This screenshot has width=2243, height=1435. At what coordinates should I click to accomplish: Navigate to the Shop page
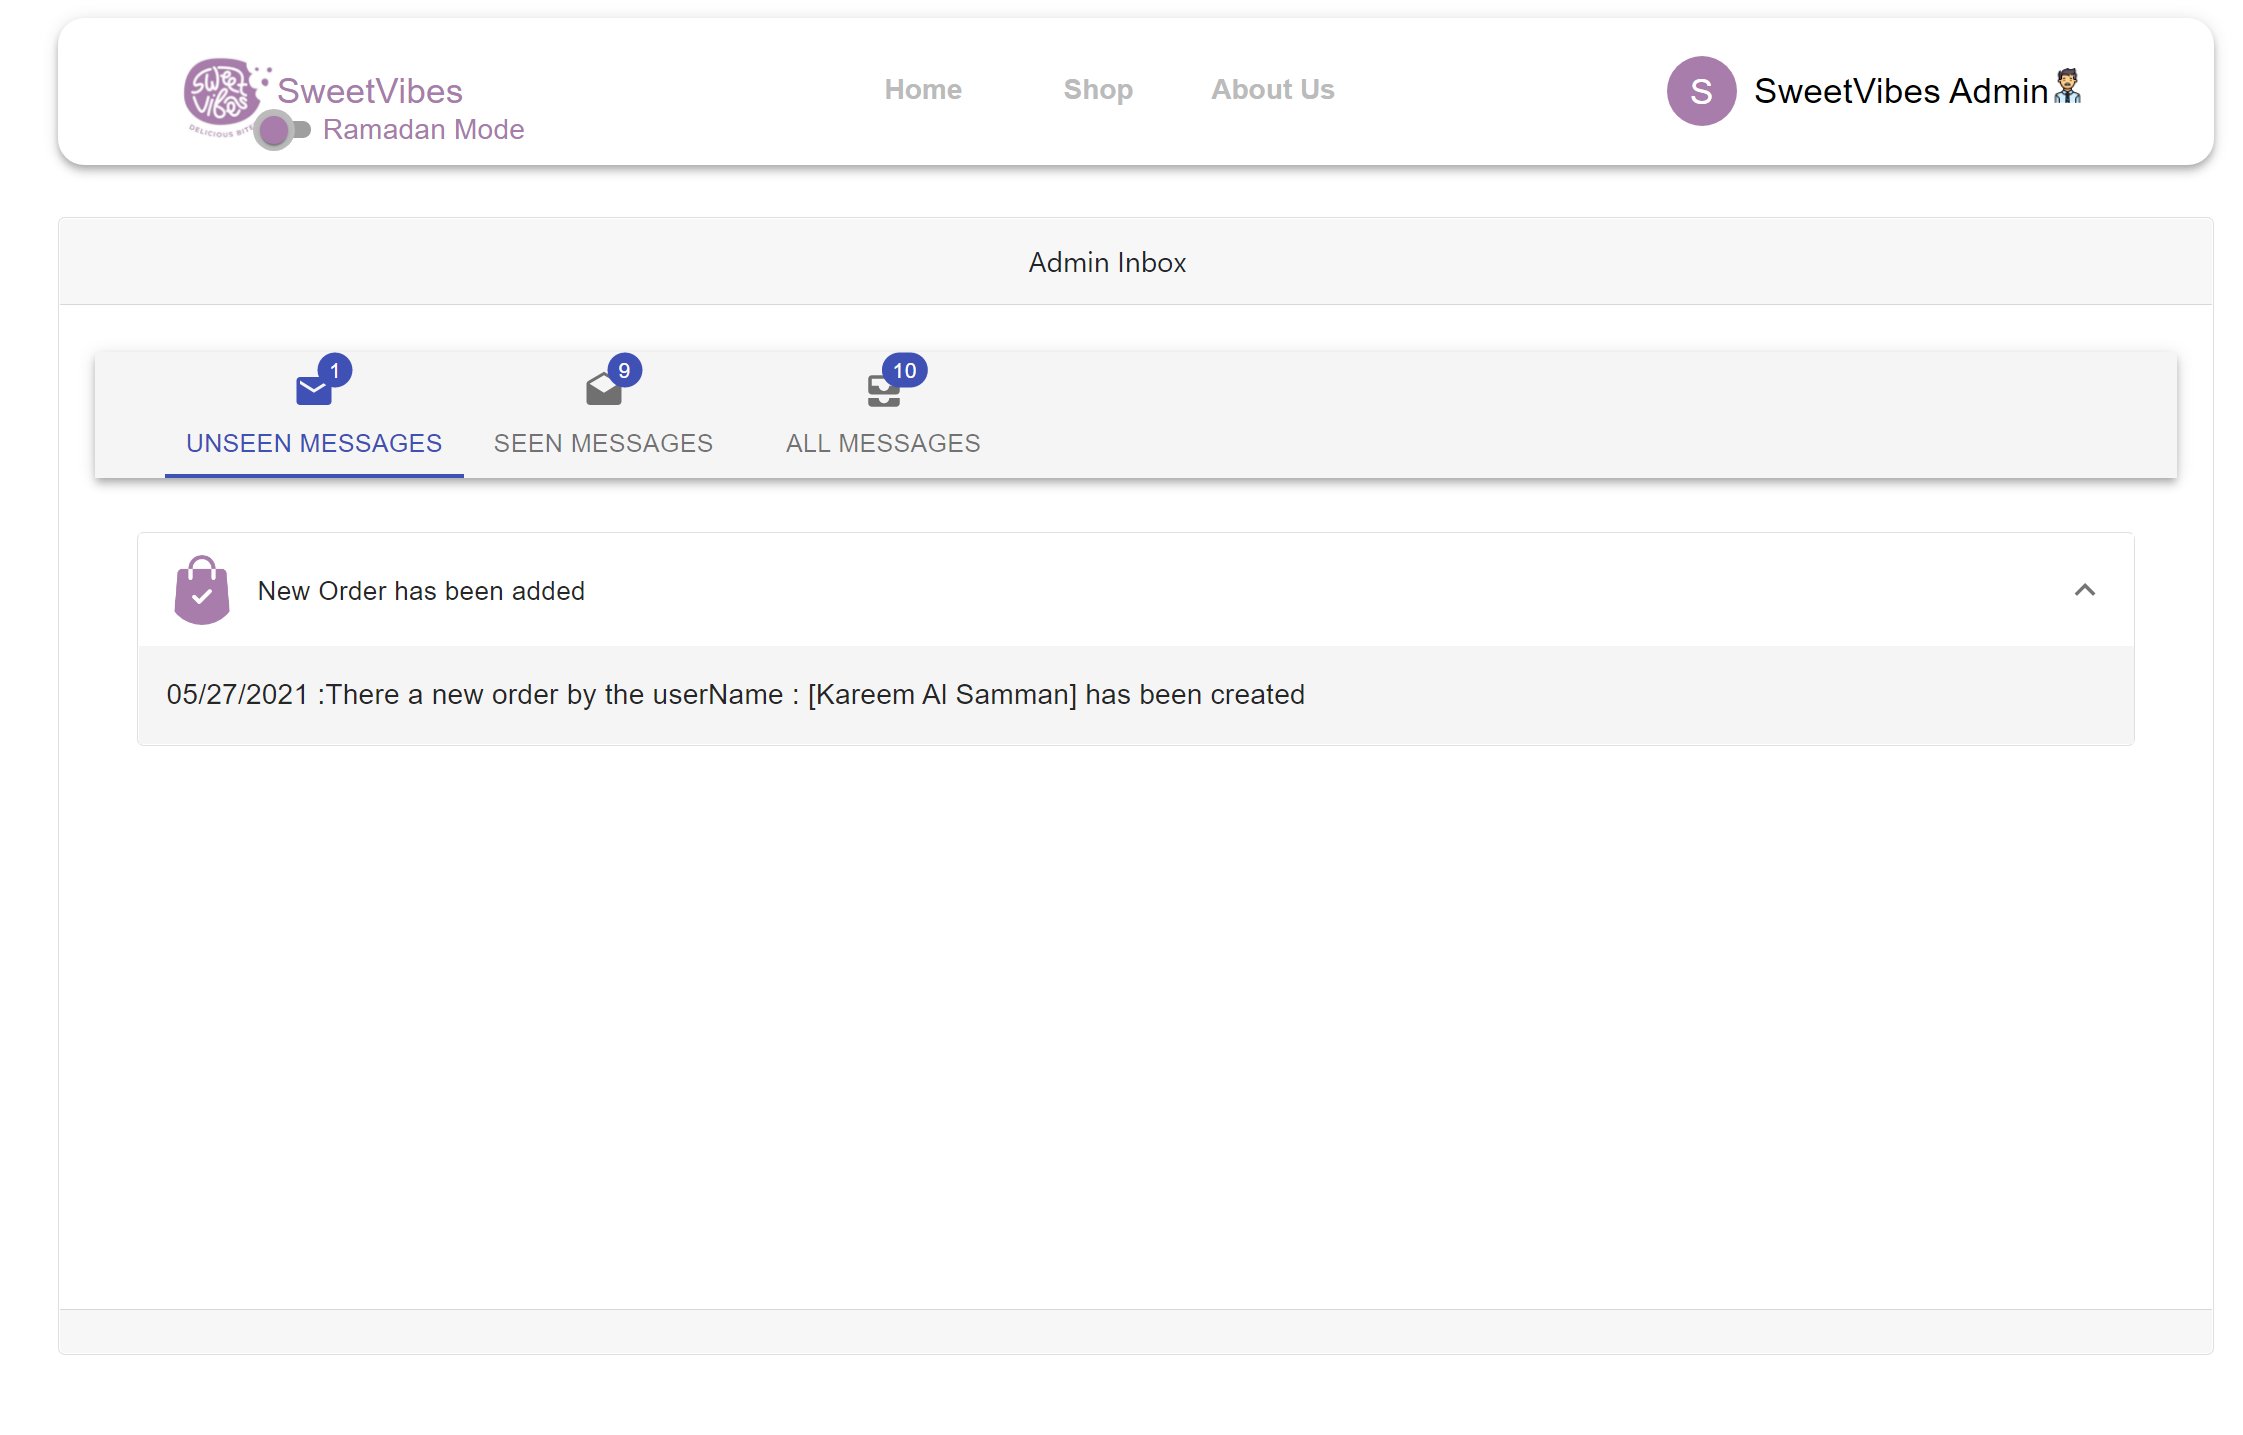(1097, 89)
